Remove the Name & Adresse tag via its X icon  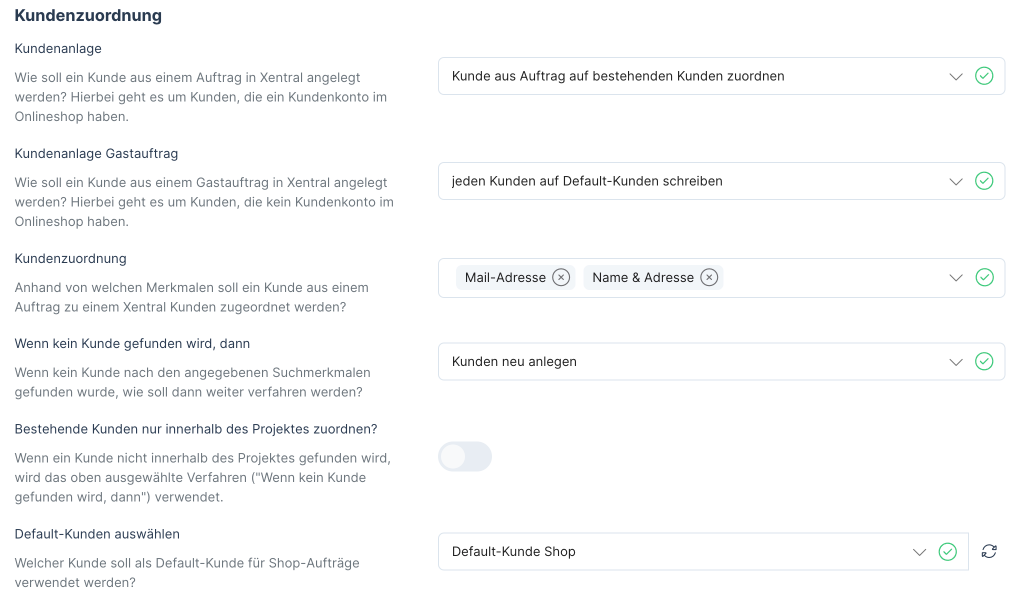point(709,277)
